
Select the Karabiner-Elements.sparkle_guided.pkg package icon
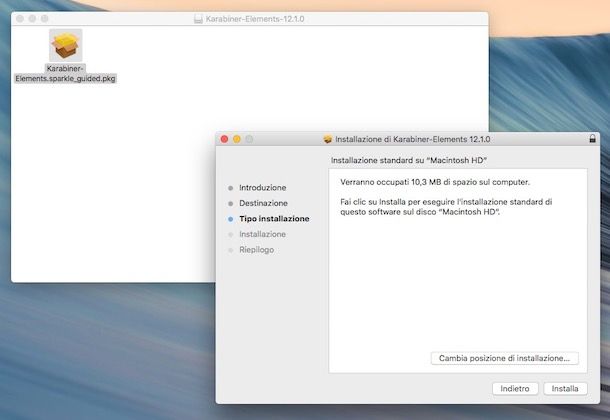[65, 45]
